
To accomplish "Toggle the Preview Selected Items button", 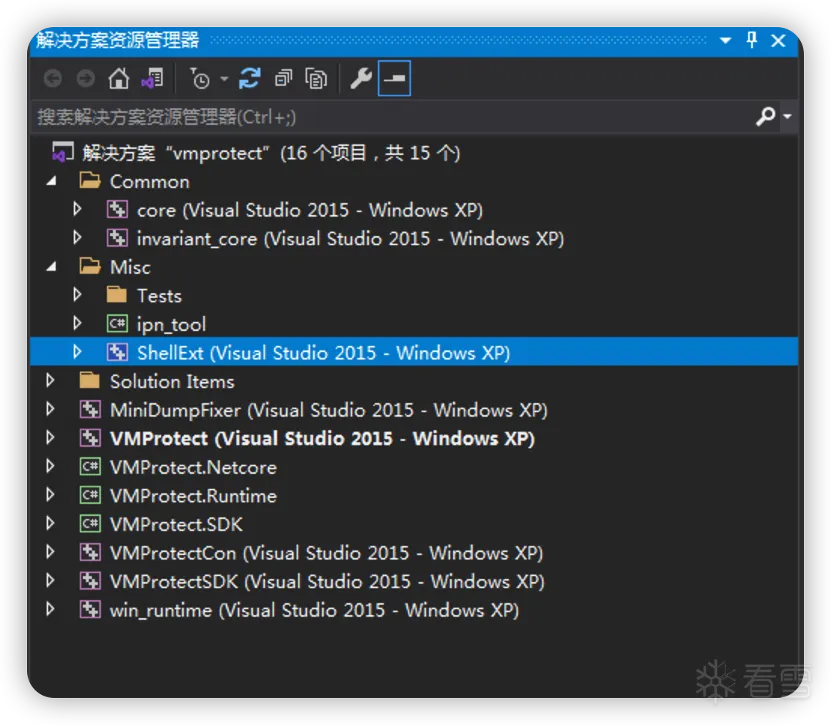I will click(x=394, y=79).
